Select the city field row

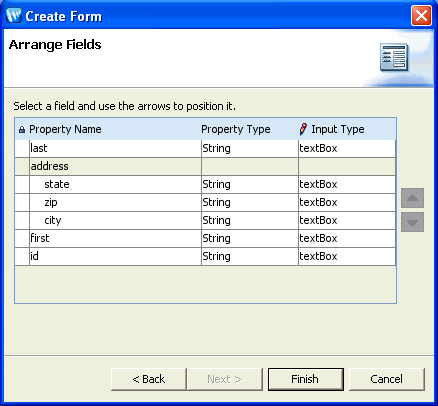click(x=205, y=220)
